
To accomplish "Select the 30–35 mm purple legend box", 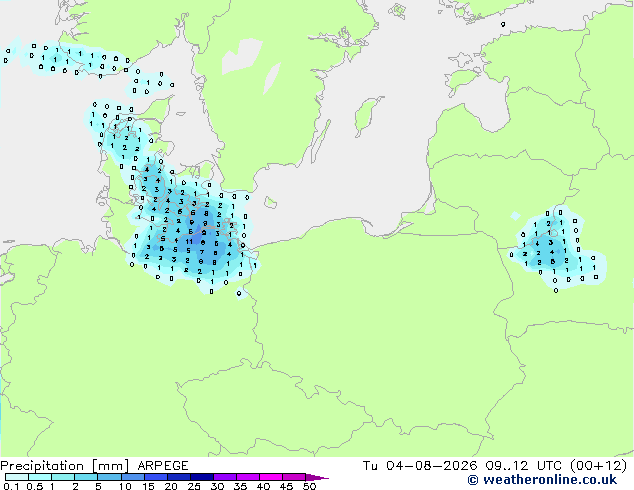I will click(x=224, y=477).
